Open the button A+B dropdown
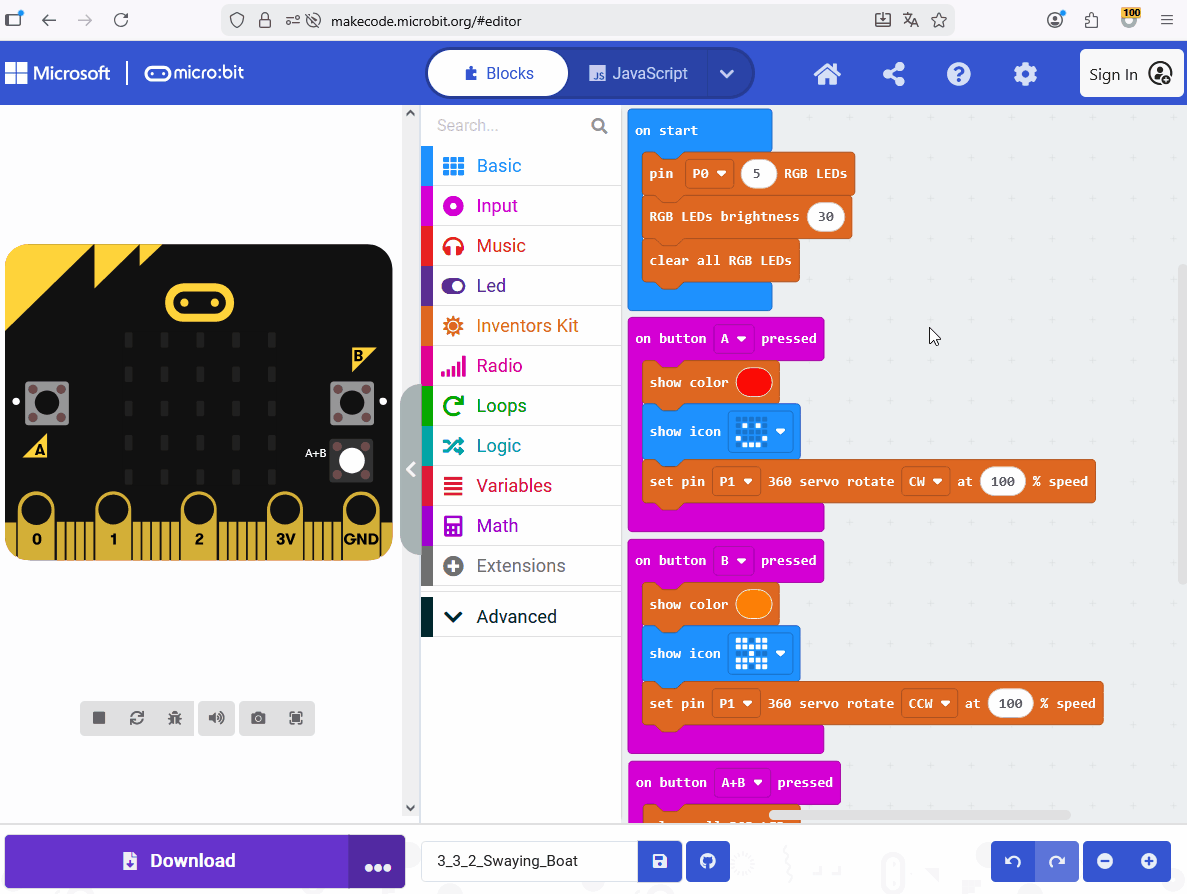1187x894 pixels. coord(741,783)
